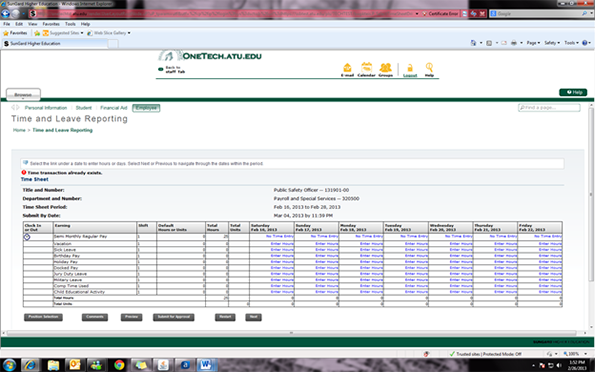Expand the Tools dropdown in command bar
This screenshot has width=595, height=372.
571,43
